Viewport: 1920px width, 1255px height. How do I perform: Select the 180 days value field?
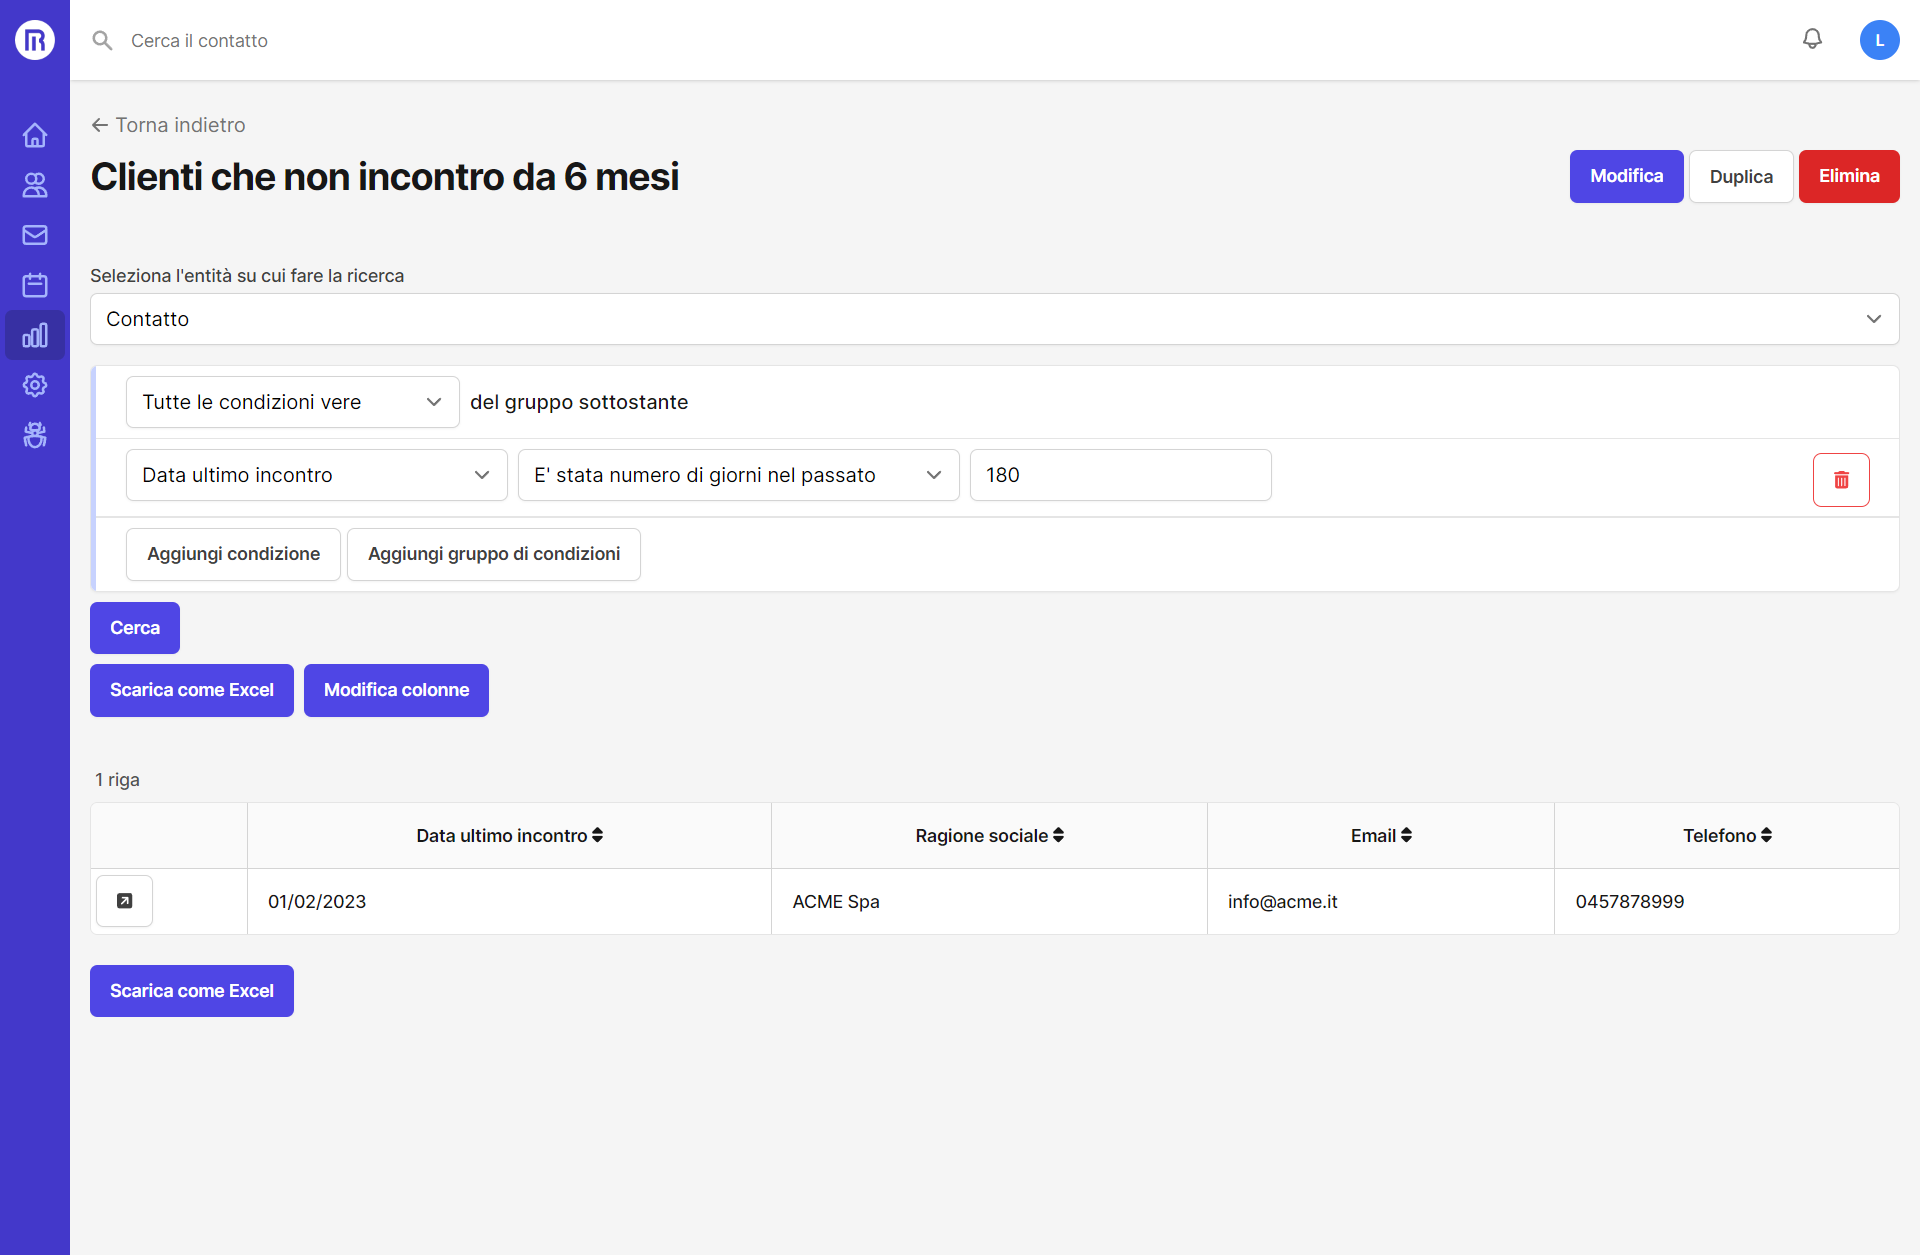[x=1119, y=475]
